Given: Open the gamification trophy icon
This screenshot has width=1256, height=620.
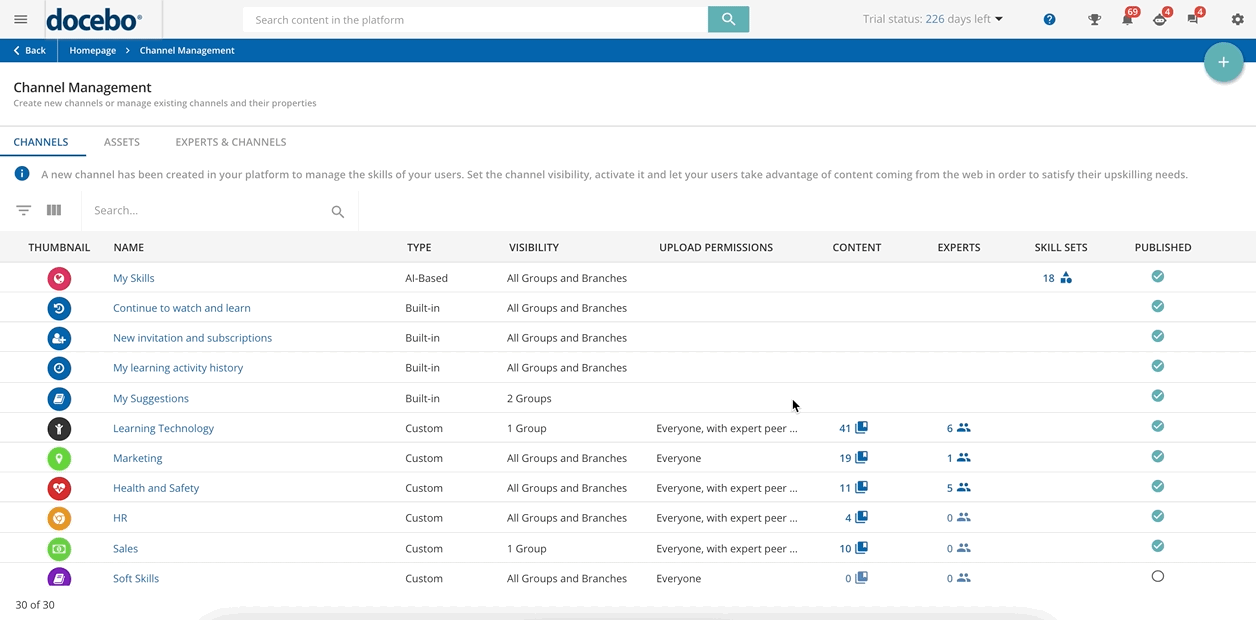Looking at the screenshot, I should tap(1094, 19).
